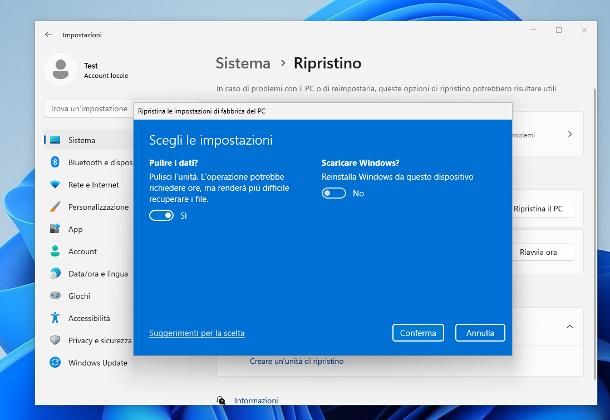Open the App settings label
610x420 pixels.
[x=75, y=229]
